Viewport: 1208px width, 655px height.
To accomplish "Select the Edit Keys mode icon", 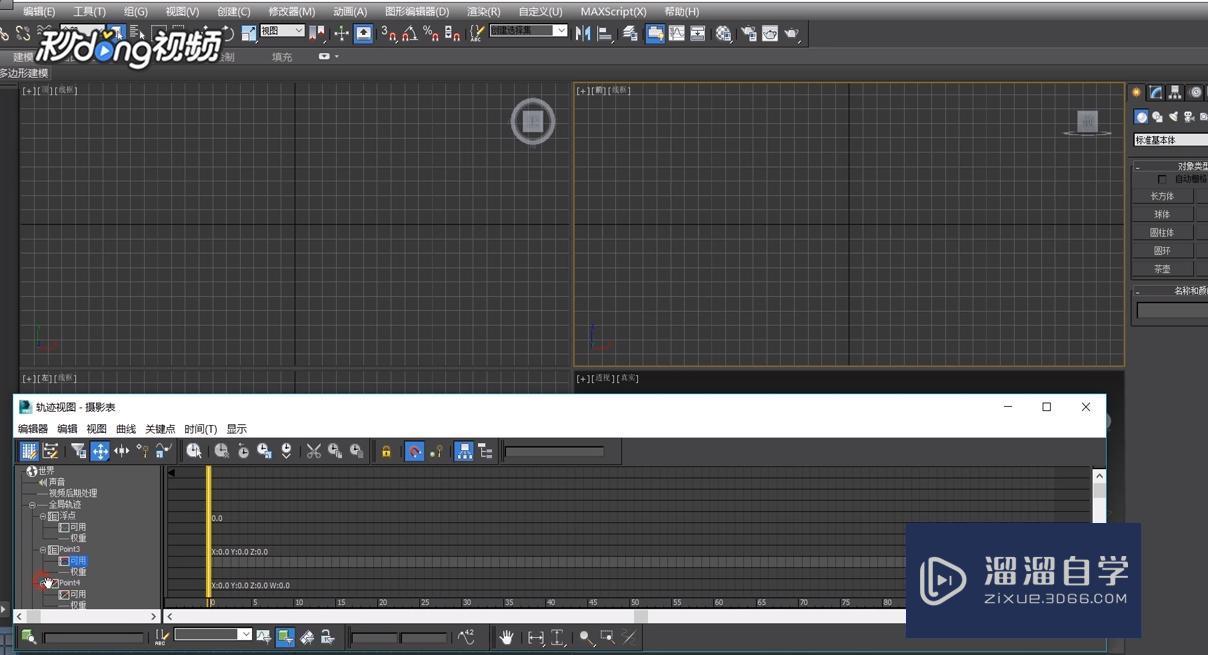I will 29,452.
